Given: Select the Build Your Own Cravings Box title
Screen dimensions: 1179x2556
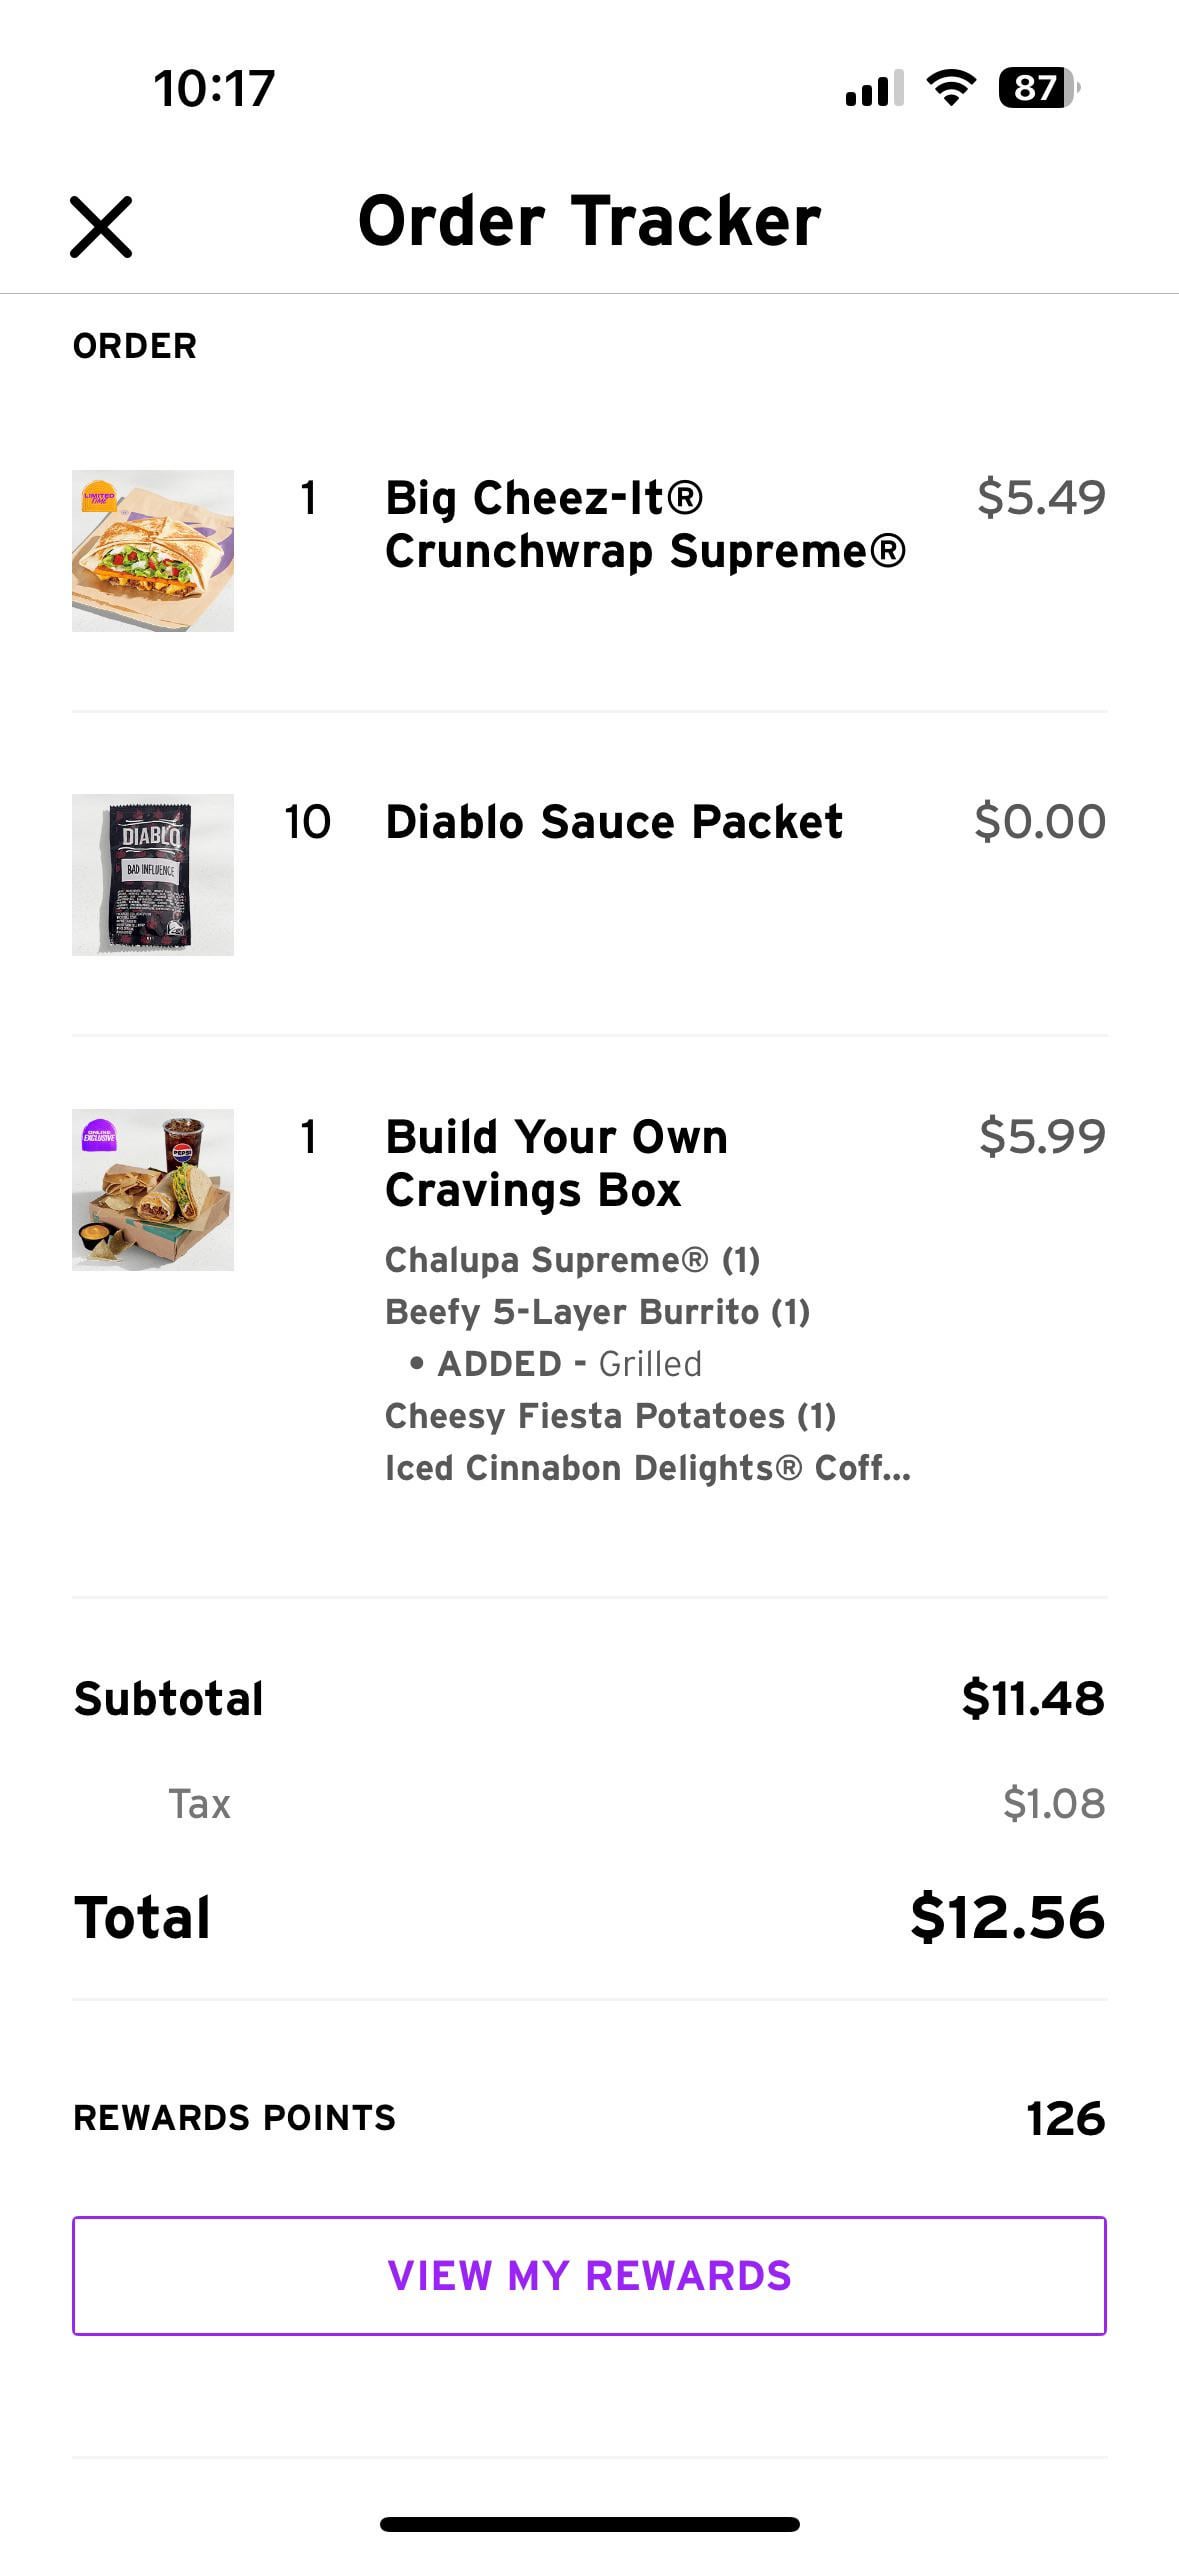Looking at the screenshot, I should click(x=556, y=1163).
